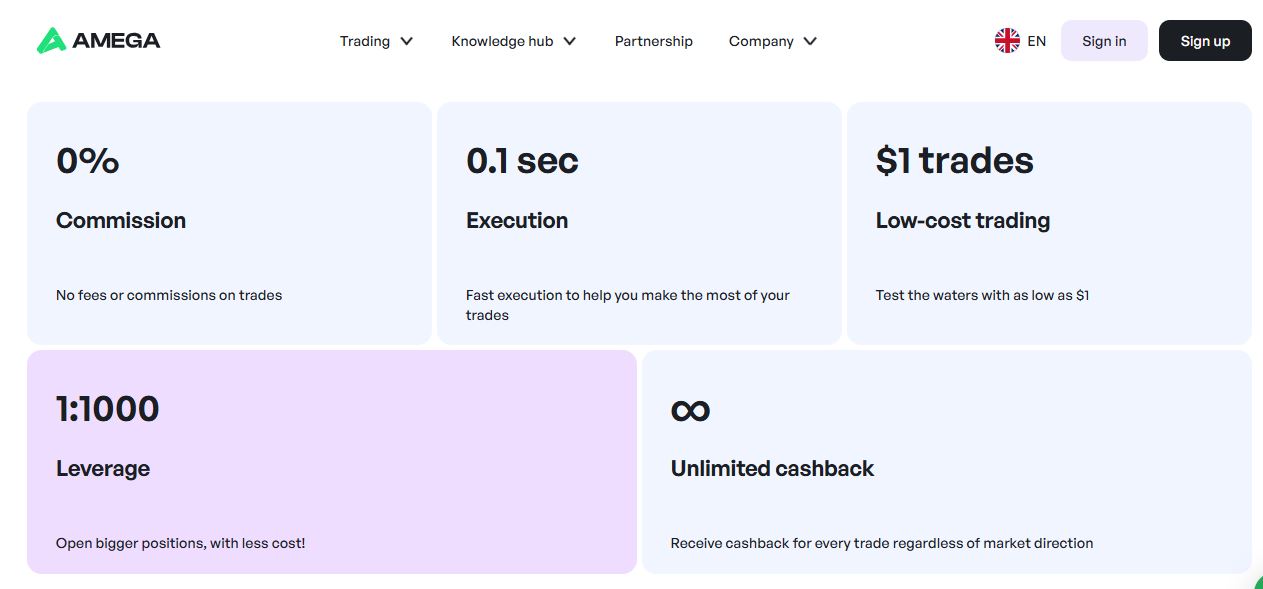1263x589 pixels.
Task: Click the UK flag language icon
Action: 1007,41
